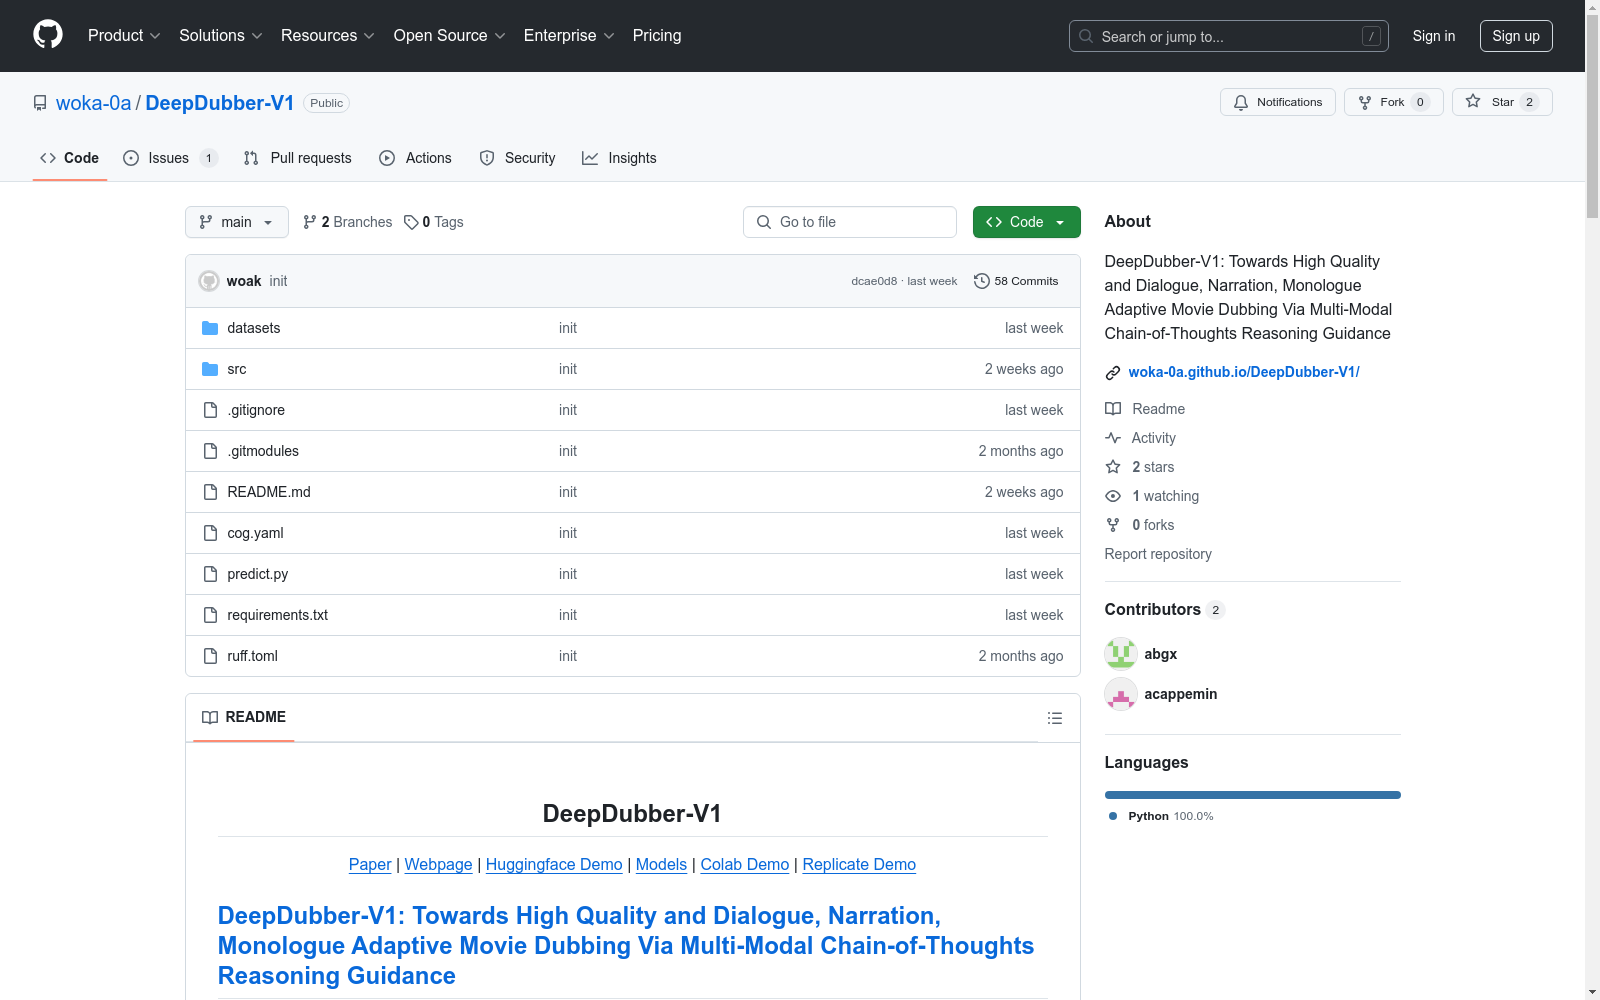View the 2 Branches link
This screenshot has width=1600, height=1000.
point(348,222)
